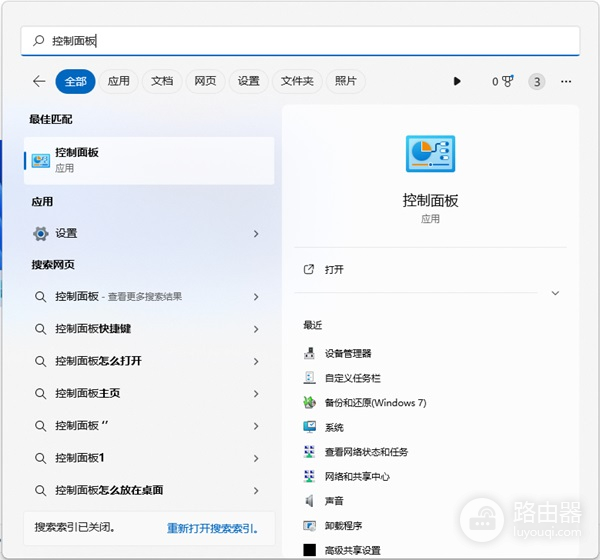Click the 控制面板主页 suggestion text

tap(88, 393)
